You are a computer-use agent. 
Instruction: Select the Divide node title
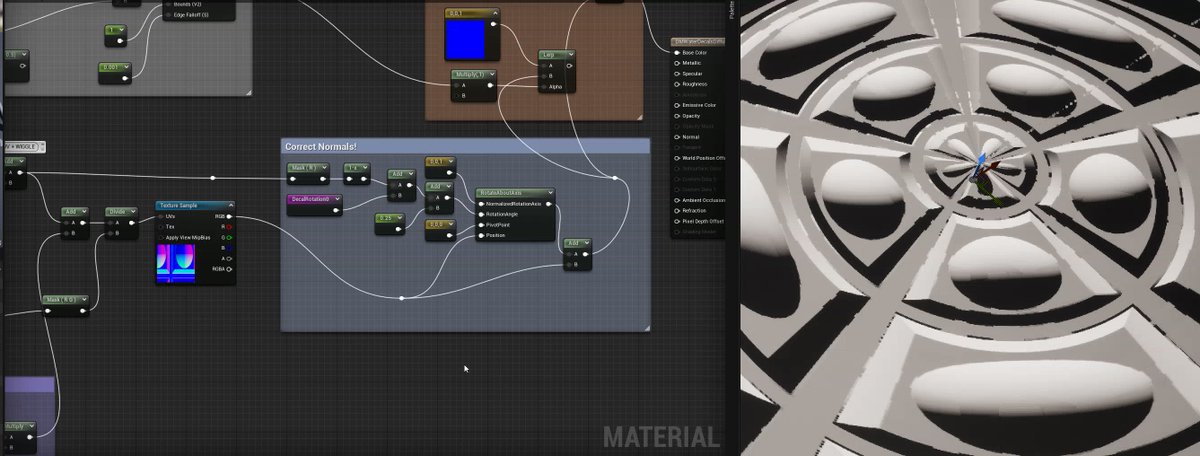(x=117, y=212)
